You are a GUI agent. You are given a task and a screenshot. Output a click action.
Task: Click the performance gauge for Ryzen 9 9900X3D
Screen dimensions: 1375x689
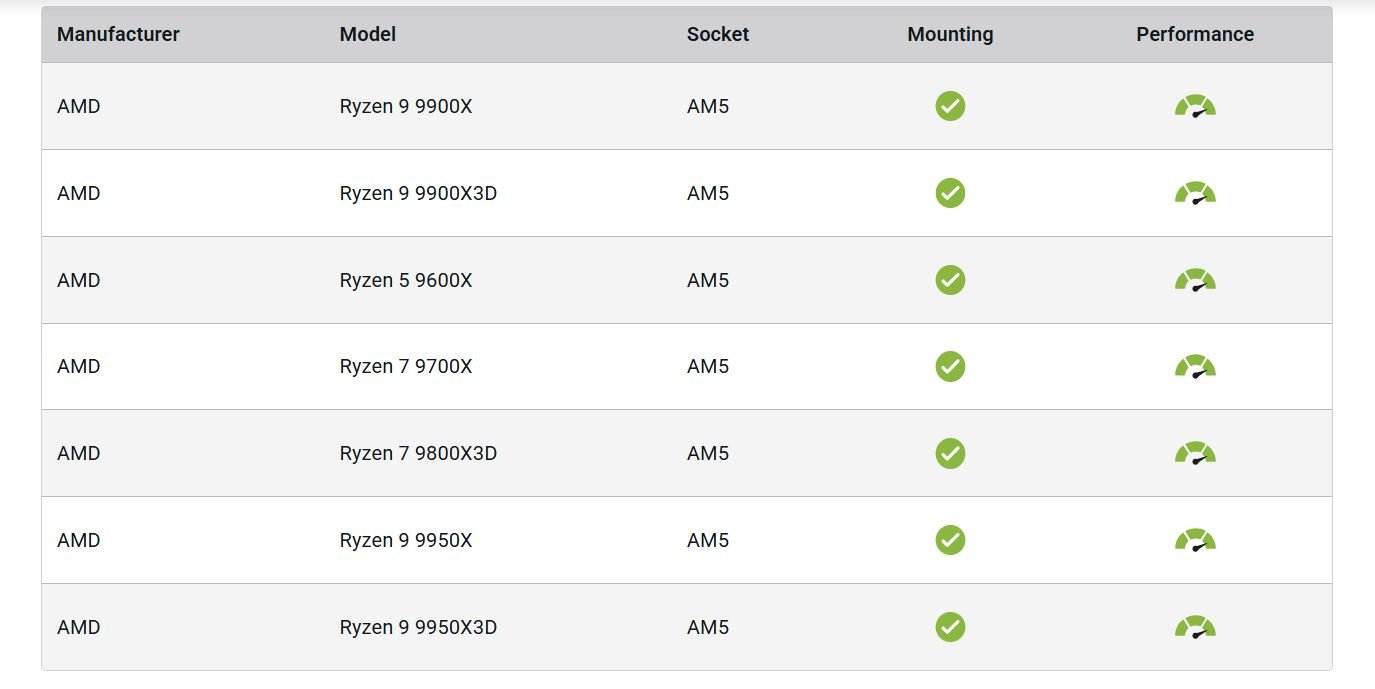pyautogui.click(x=1195, y=193)
